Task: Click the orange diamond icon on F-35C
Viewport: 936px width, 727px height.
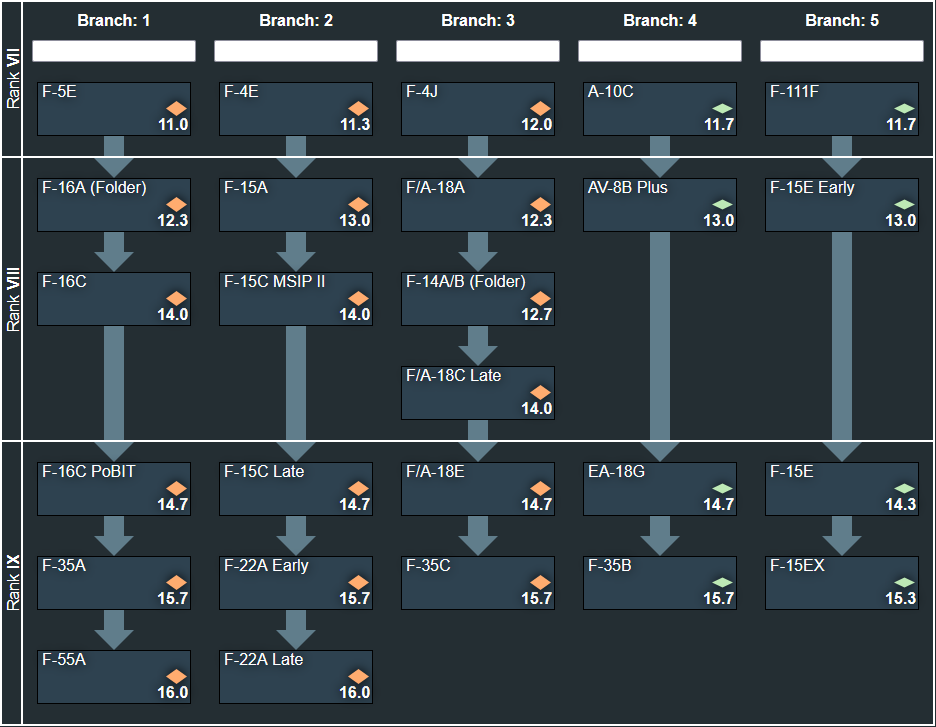Action: [x=541, y=583]
